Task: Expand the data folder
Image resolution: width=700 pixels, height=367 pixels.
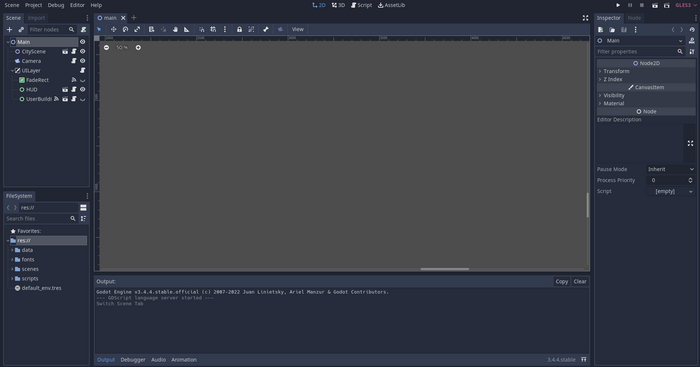Action: click(x=12, y=250)
